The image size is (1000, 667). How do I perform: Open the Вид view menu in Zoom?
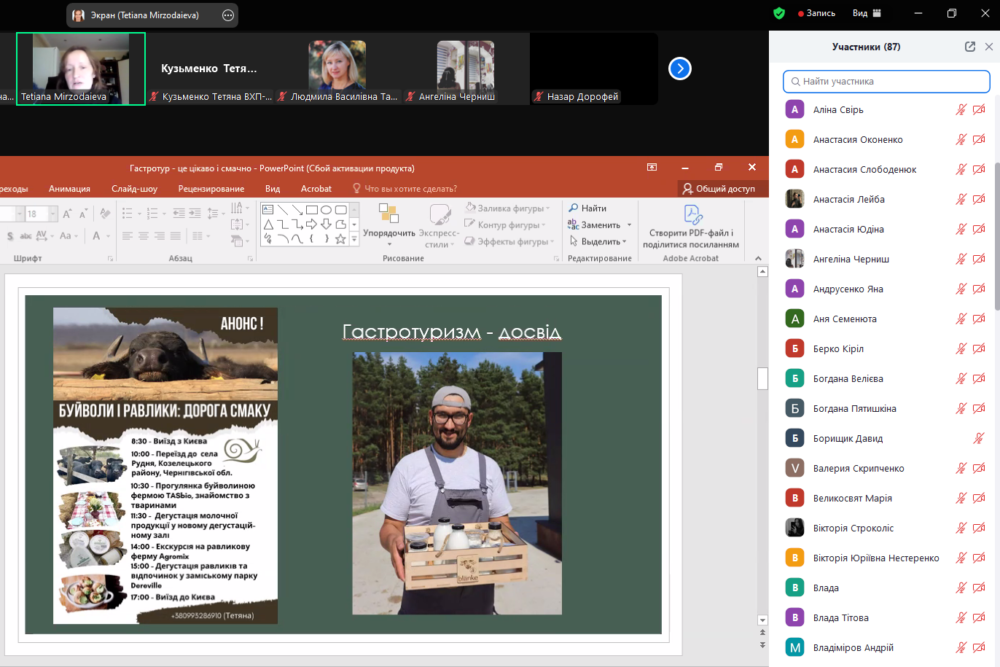tap(866, 13)
